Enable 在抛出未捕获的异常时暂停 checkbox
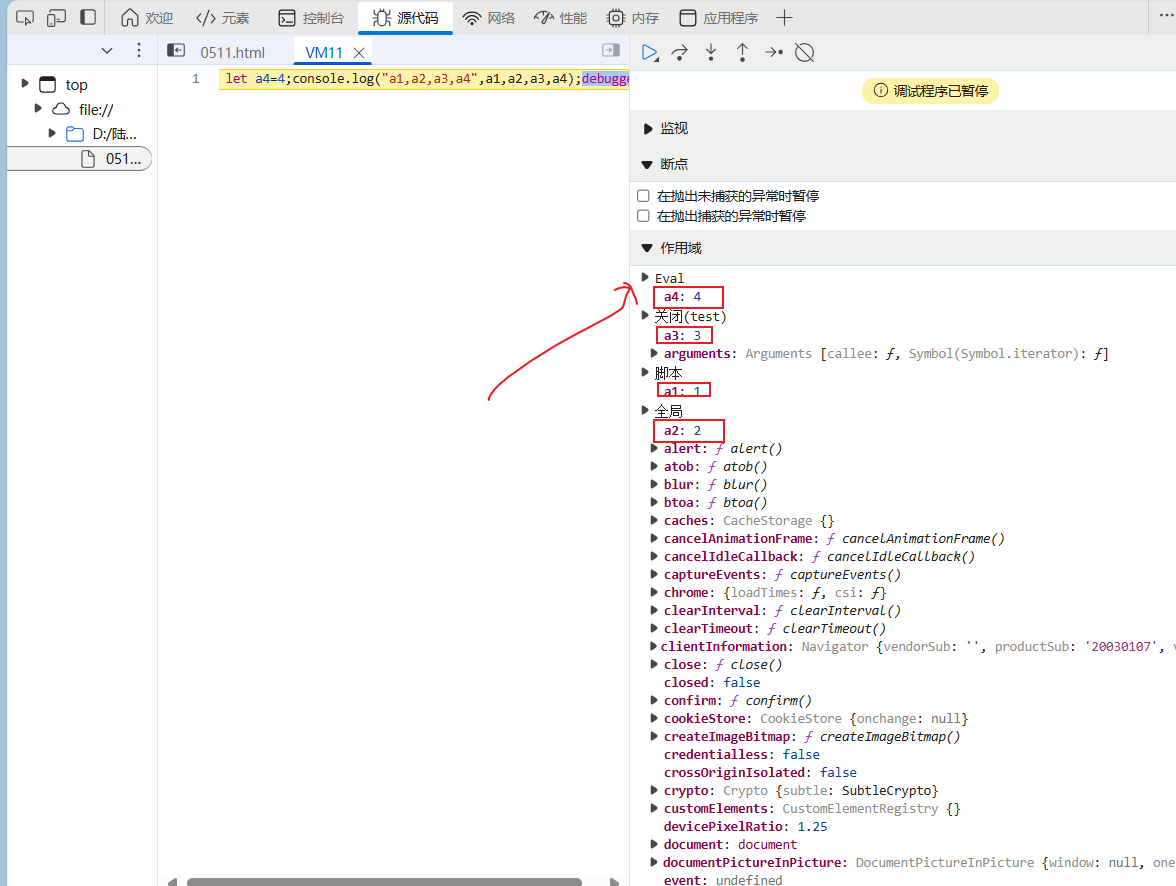The width and height of the screenshot is (1176, 886). [x=643, y=196]
